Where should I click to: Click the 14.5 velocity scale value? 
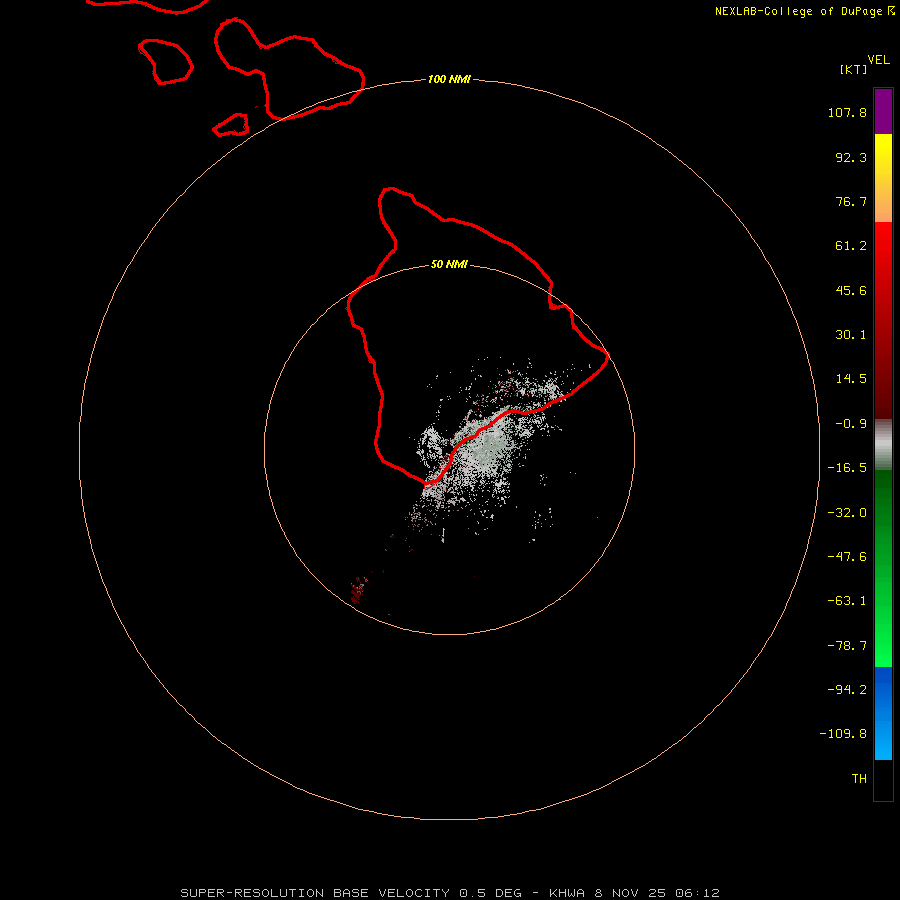coord(851,379)
